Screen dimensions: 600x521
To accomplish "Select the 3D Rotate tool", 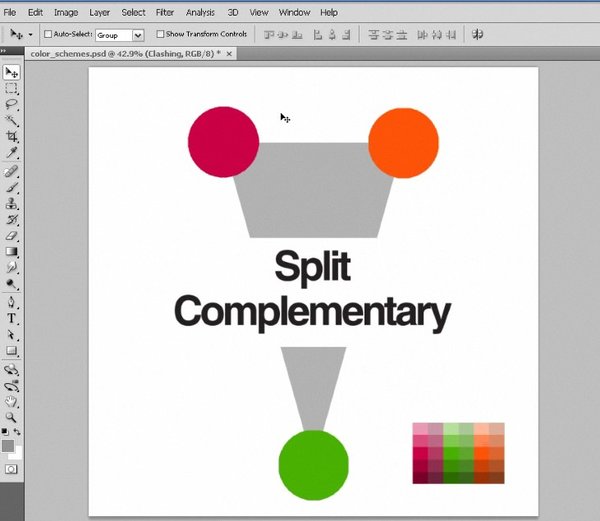I will click(x=11, y=370).
